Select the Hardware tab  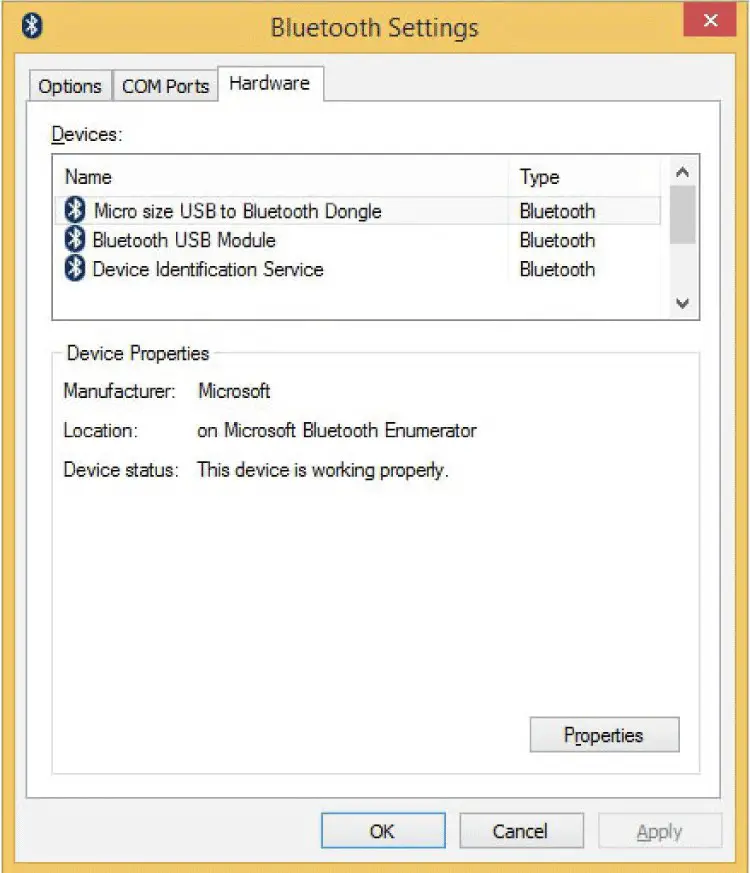pos(269,84)
